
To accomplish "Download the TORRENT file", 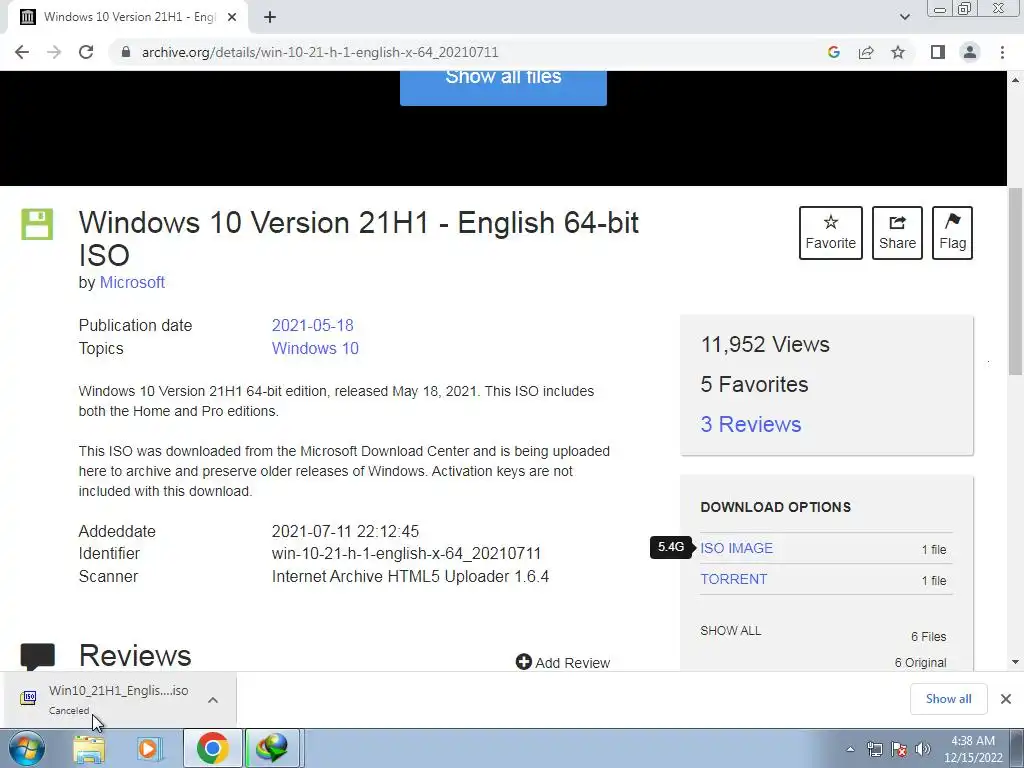I will pos(733,579).
